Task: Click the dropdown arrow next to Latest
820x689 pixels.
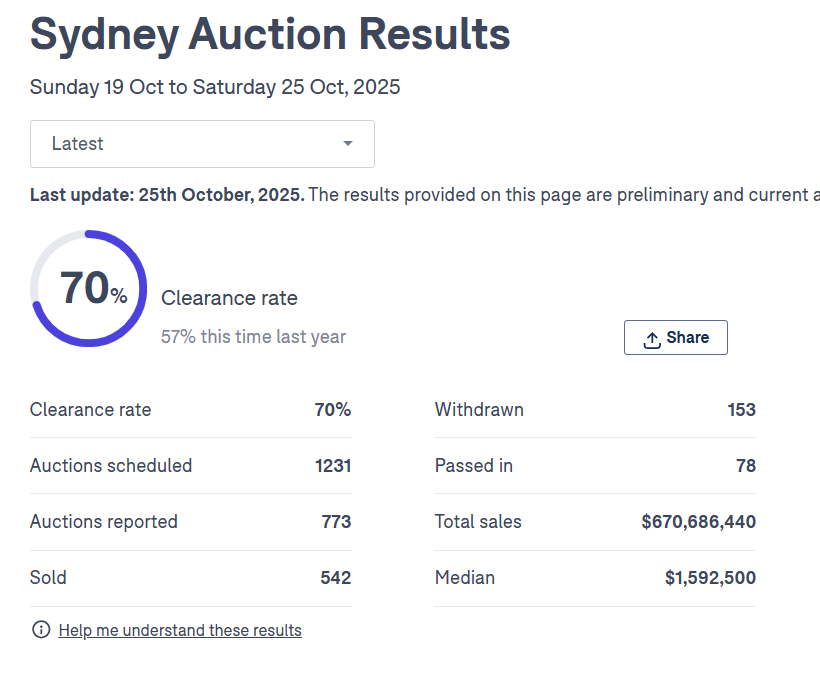Action: pos(348,144)
